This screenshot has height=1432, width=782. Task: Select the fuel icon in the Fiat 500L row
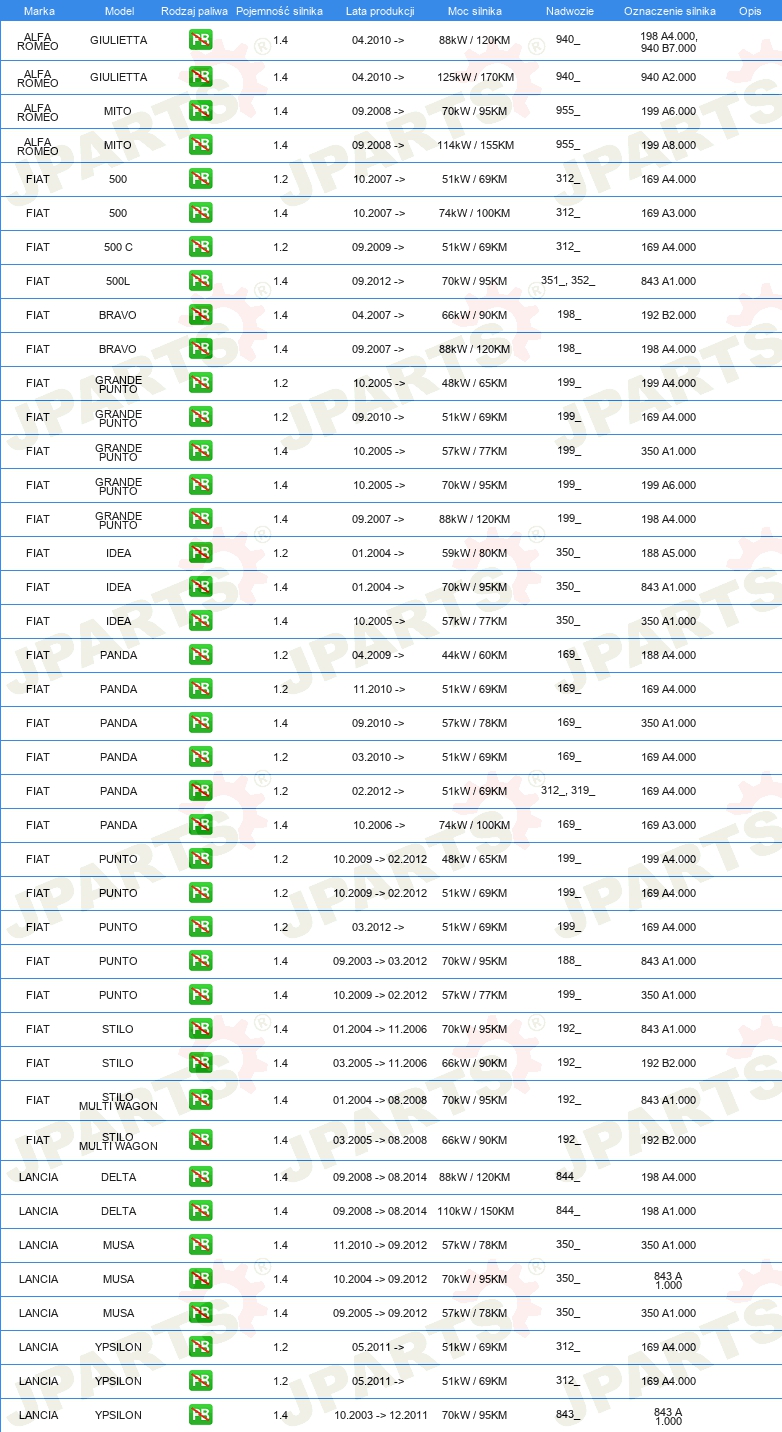pyautogui.click(x=201, y=281)
